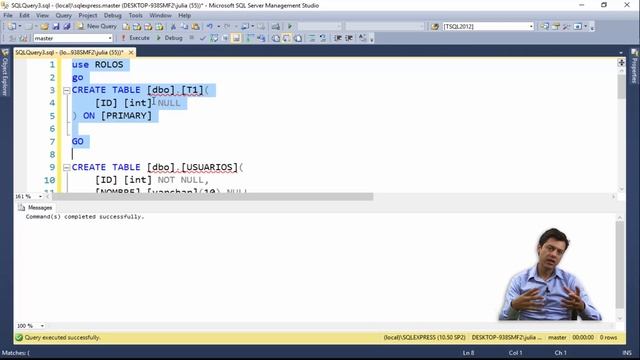Screen dimensions: 640x360
Task: Click the New Query button
Action: [97, 27]
